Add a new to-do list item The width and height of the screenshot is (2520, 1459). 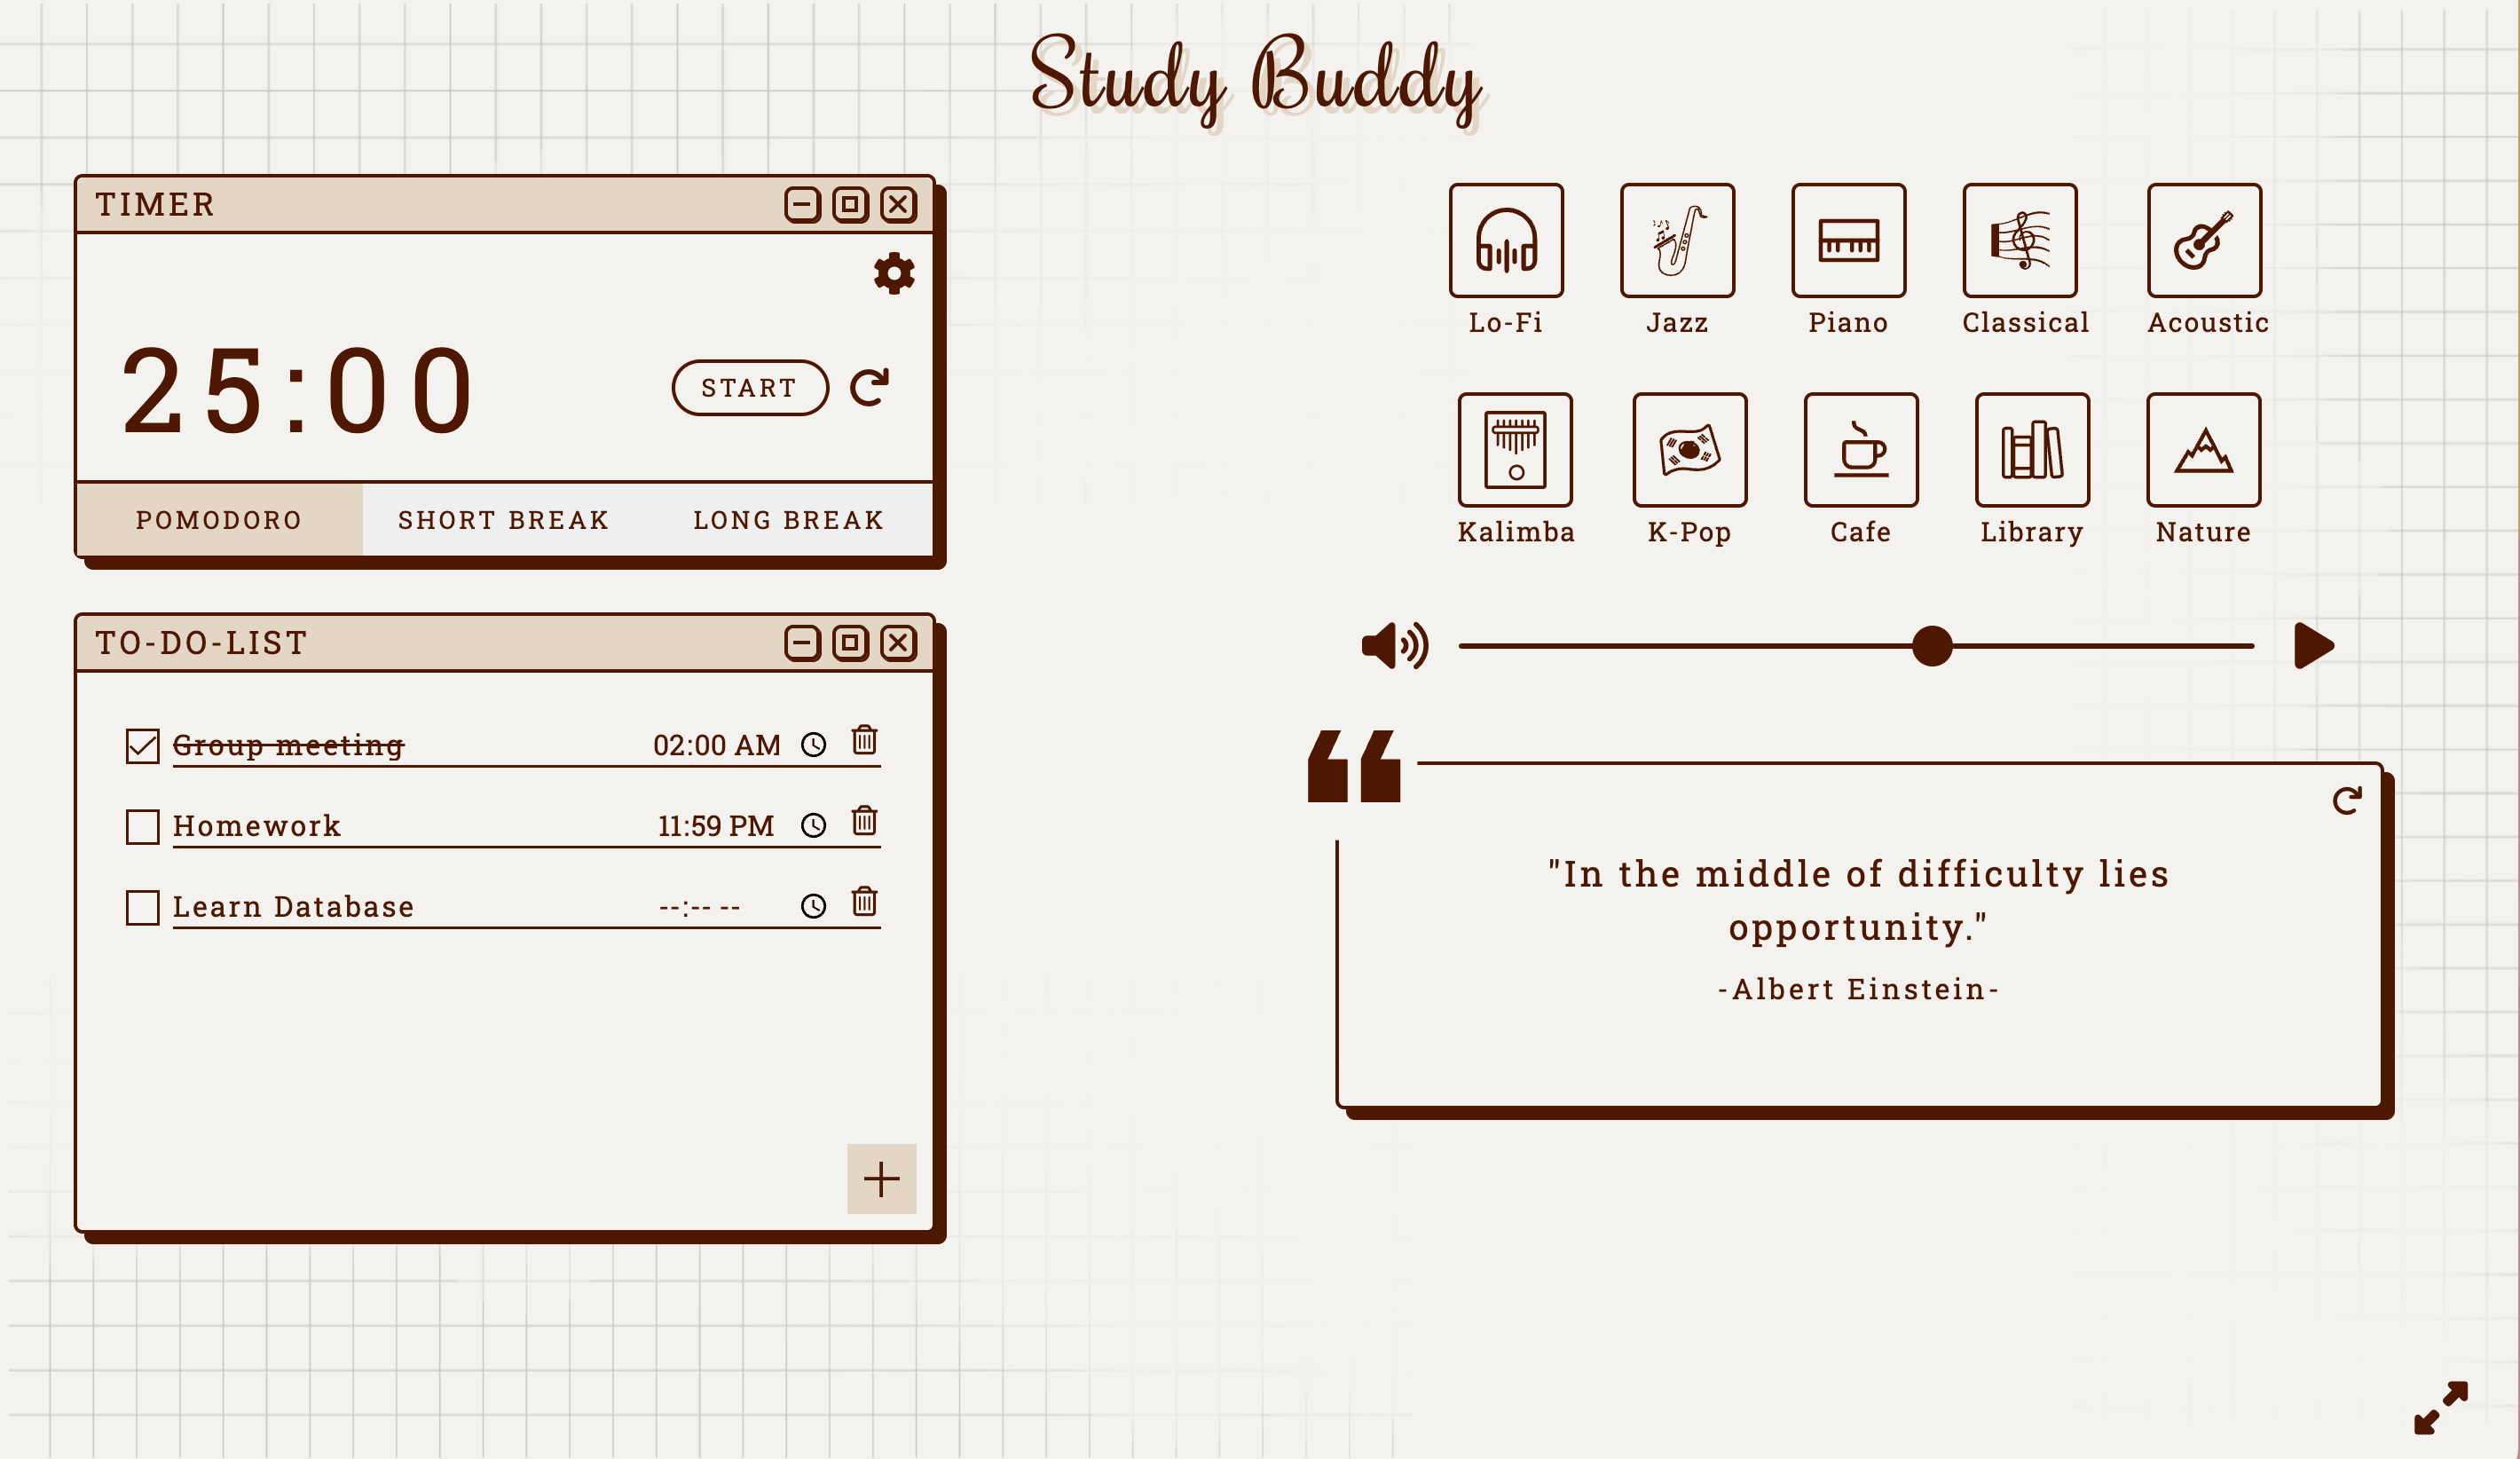[x=878, y=1178]
